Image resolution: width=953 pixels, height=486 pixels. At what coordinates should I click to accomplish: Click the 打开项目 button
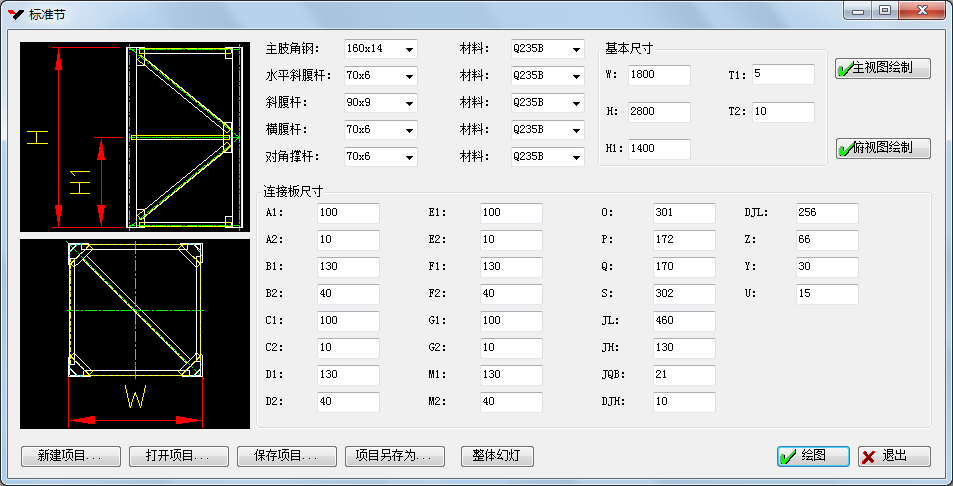(x=178, y=456)
